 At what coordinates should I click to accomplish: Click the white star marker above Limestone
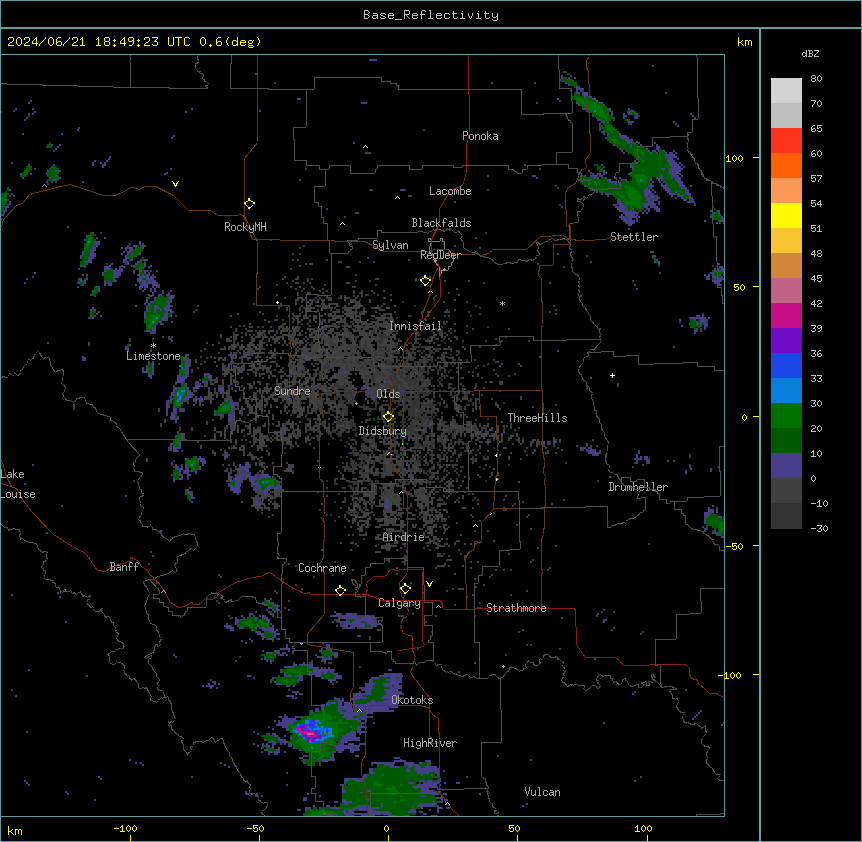[153, 346]
